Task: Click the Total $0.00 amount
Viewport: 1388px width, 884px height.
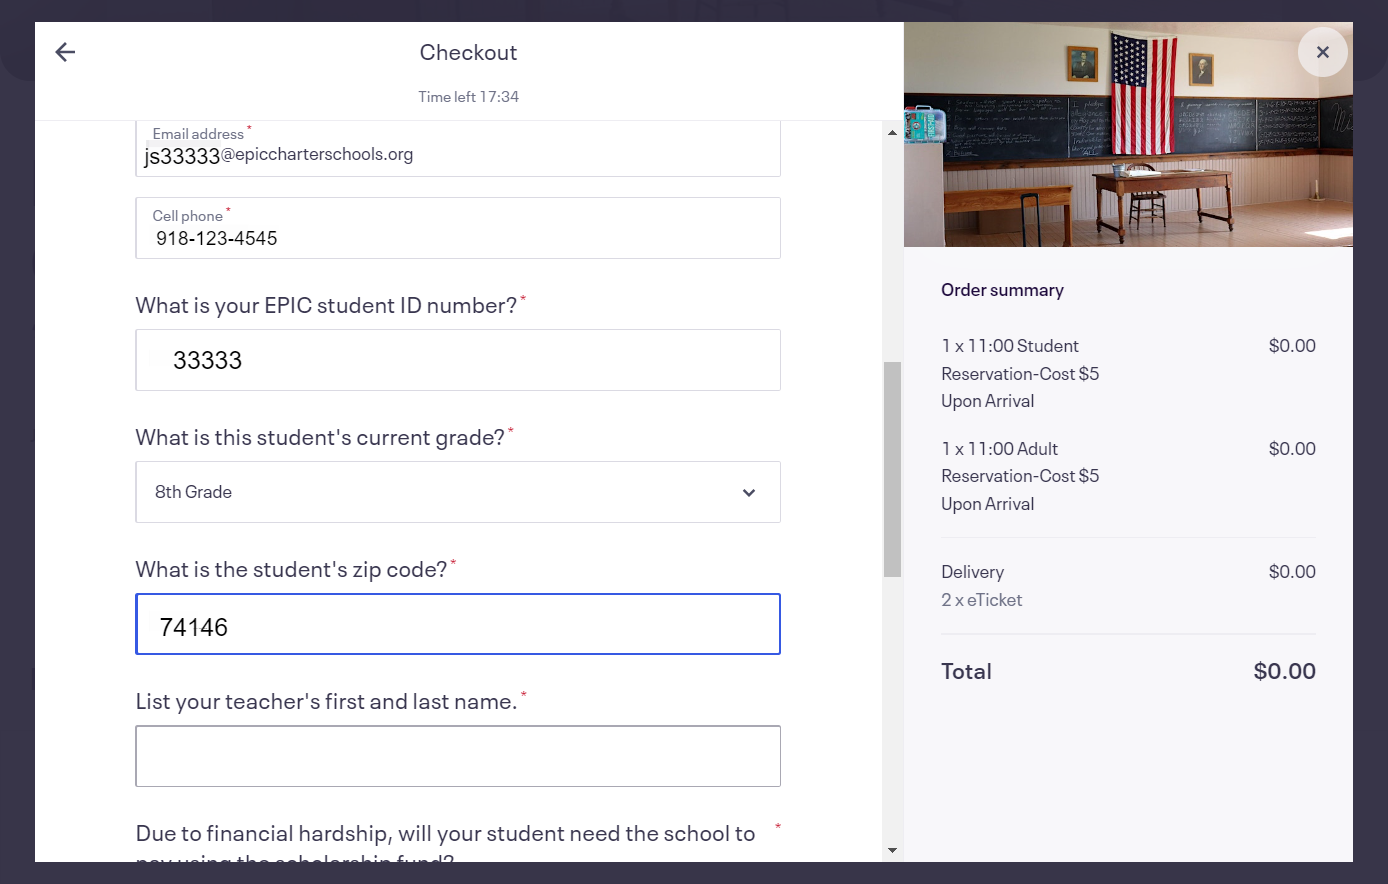Action: point(1284,671)
